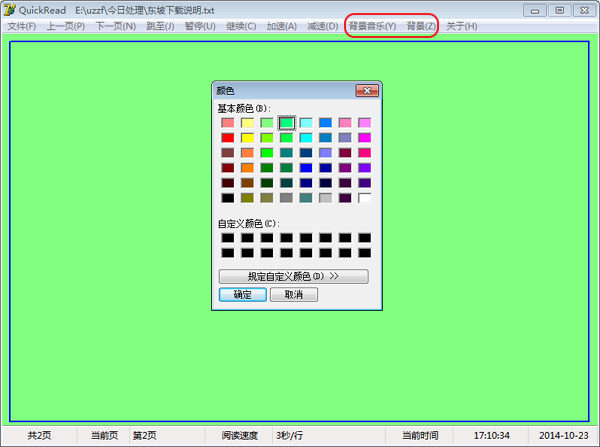Cancel color dialog with 取消 button
Viewport: 600px width, 447px height.
294,295
